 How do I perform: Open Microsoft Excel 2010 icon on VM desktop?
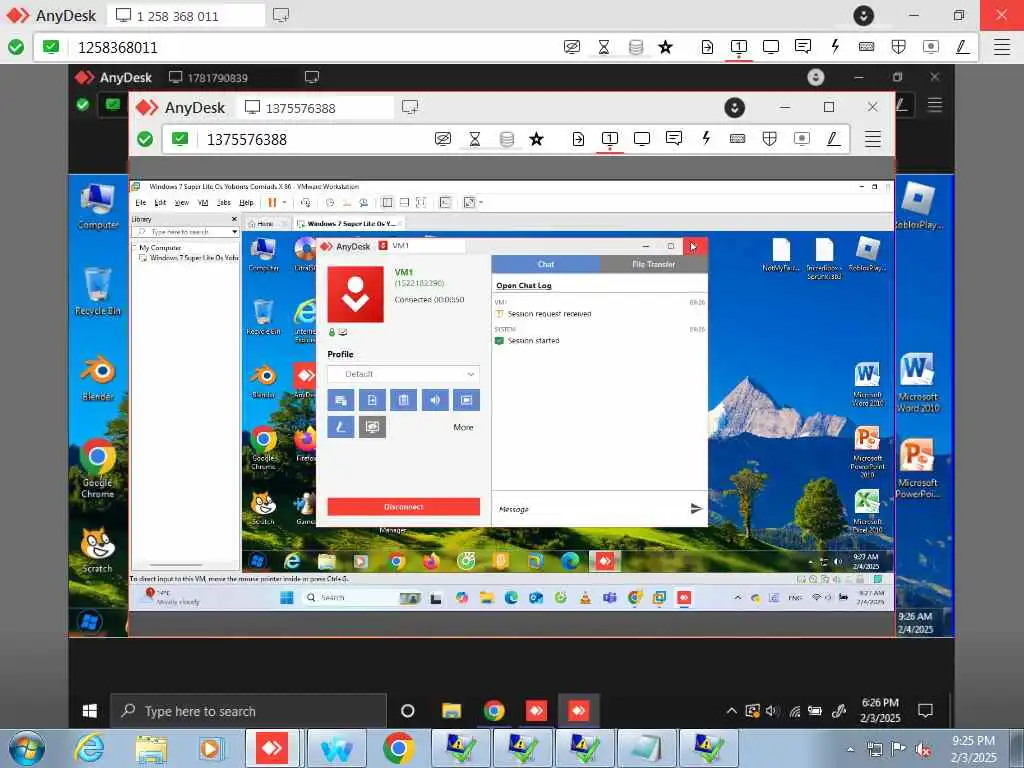coord(867,513)
